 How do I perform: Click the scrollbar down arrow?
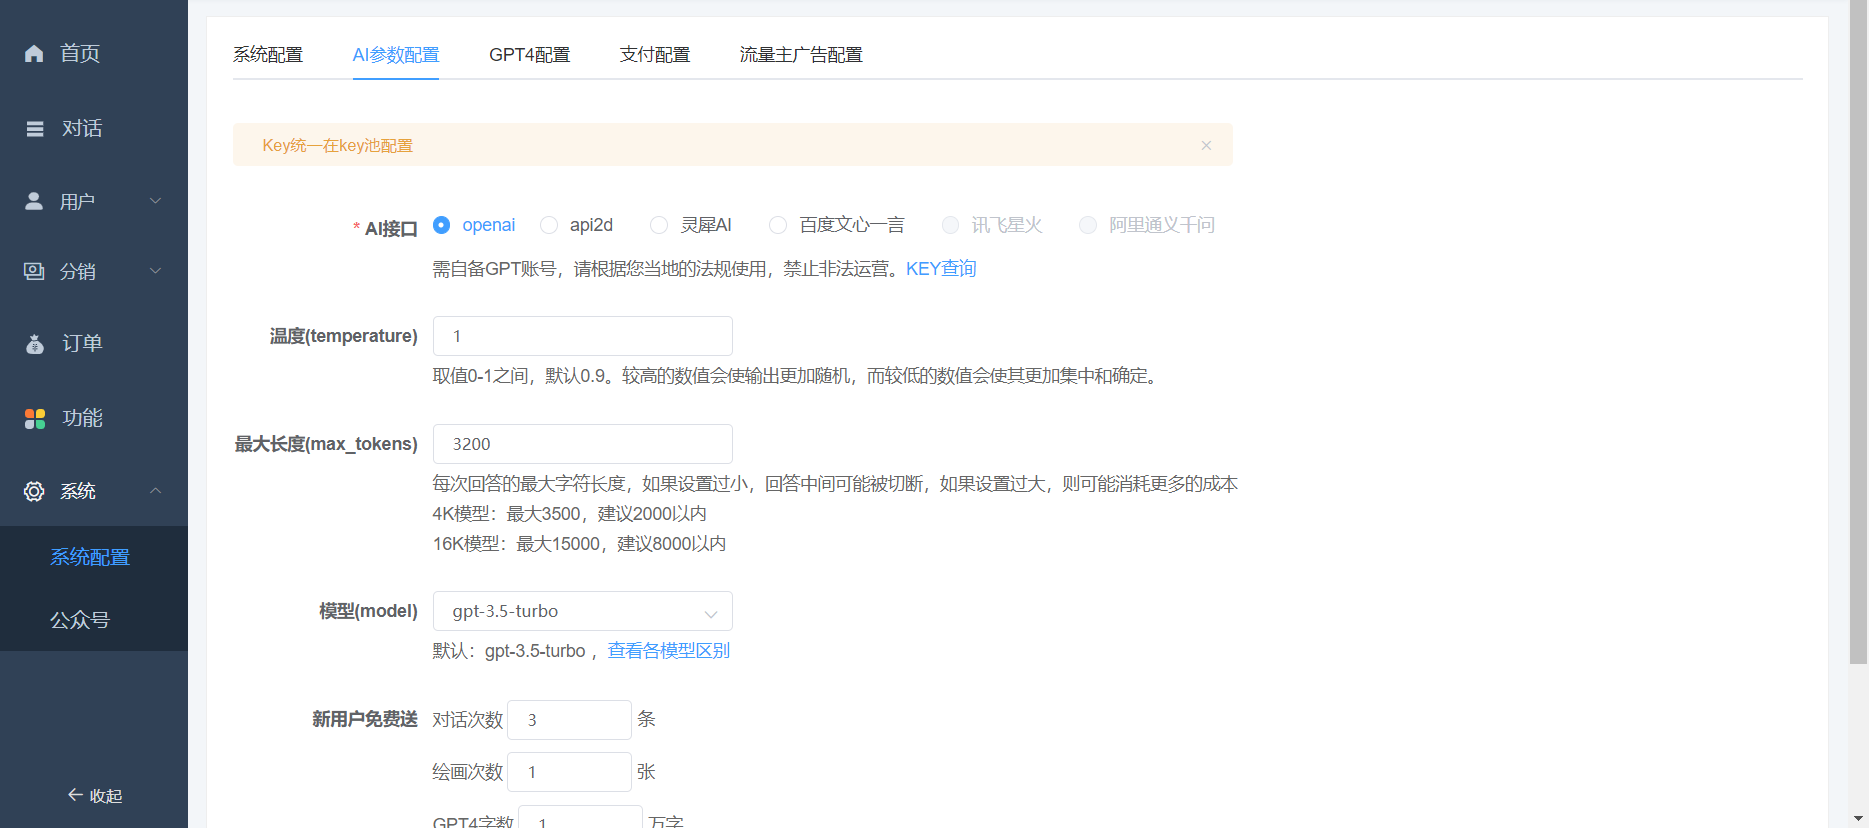click(x=1858, y=818)
